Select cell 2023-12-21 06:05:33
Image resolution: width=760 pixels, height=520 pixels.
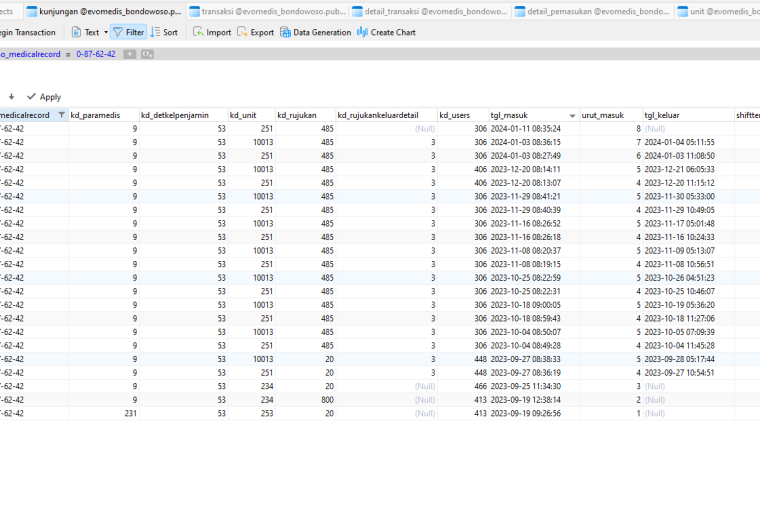coord(688,170)
